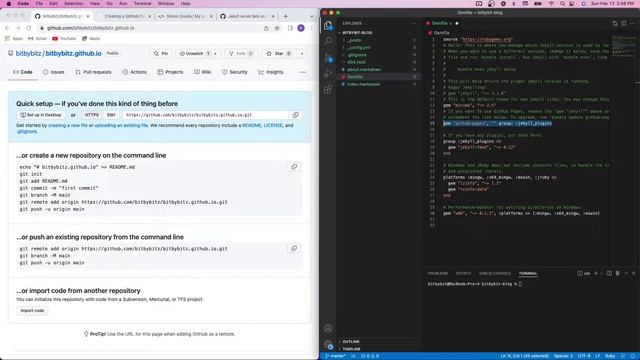Open the Terminal menu in macOS menu bar
The width and height of the screenshot is (640, 360).
click(142, 4)
